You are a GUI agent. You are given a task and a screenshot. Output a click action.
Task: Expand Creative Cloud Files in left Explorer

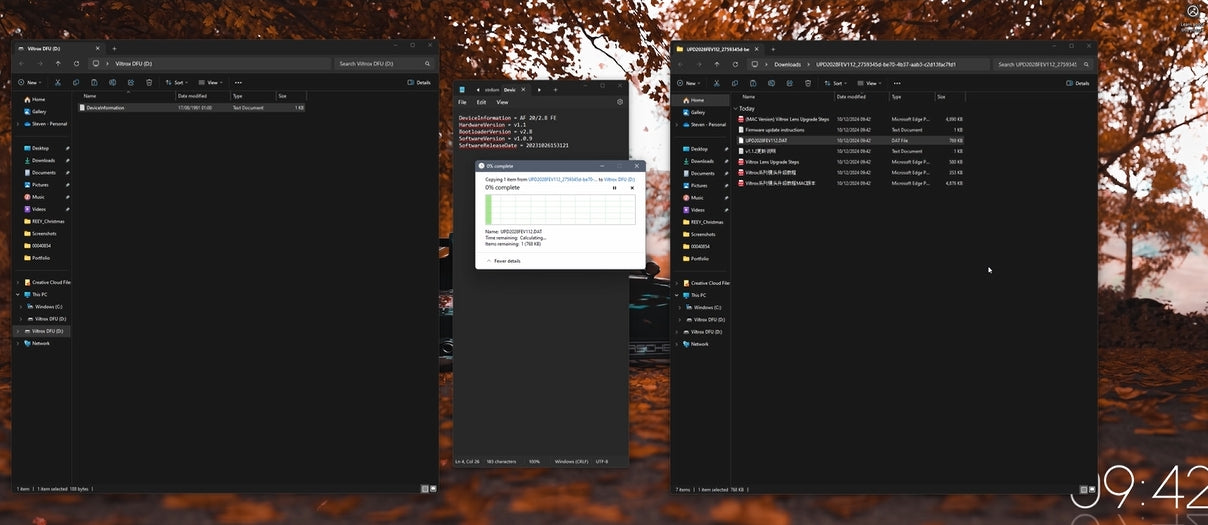[17, 282]
